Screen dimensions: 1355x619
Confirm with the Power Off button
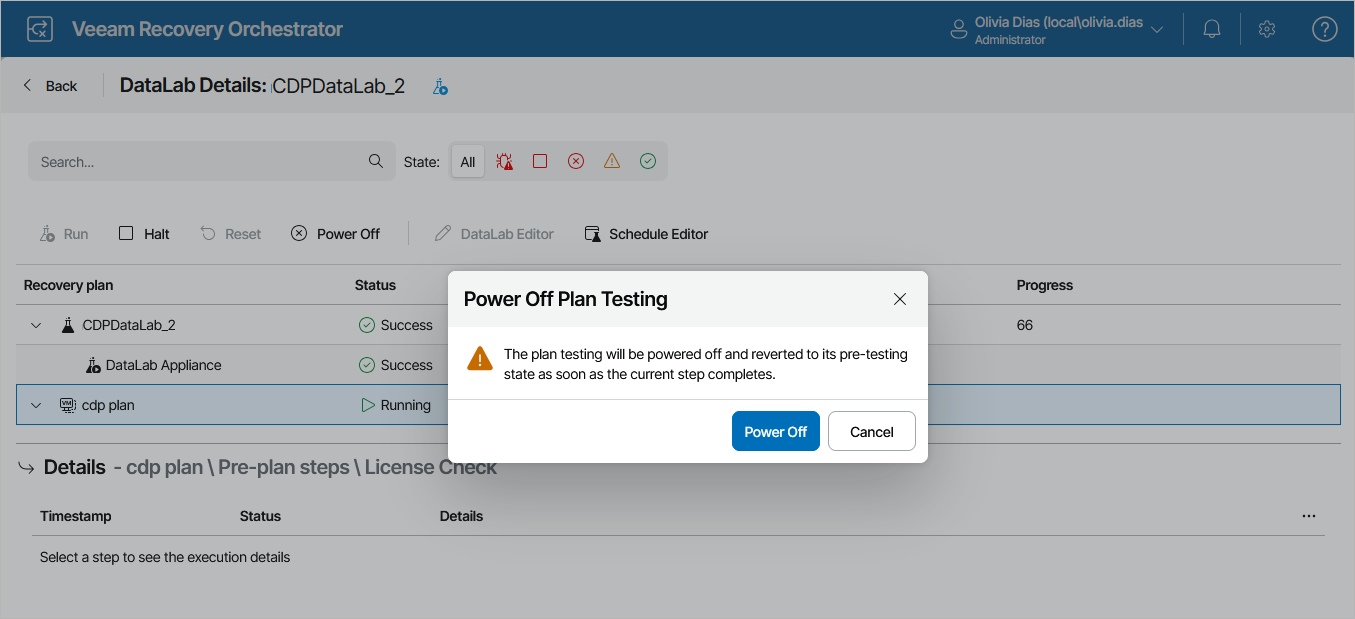point(775,431)
